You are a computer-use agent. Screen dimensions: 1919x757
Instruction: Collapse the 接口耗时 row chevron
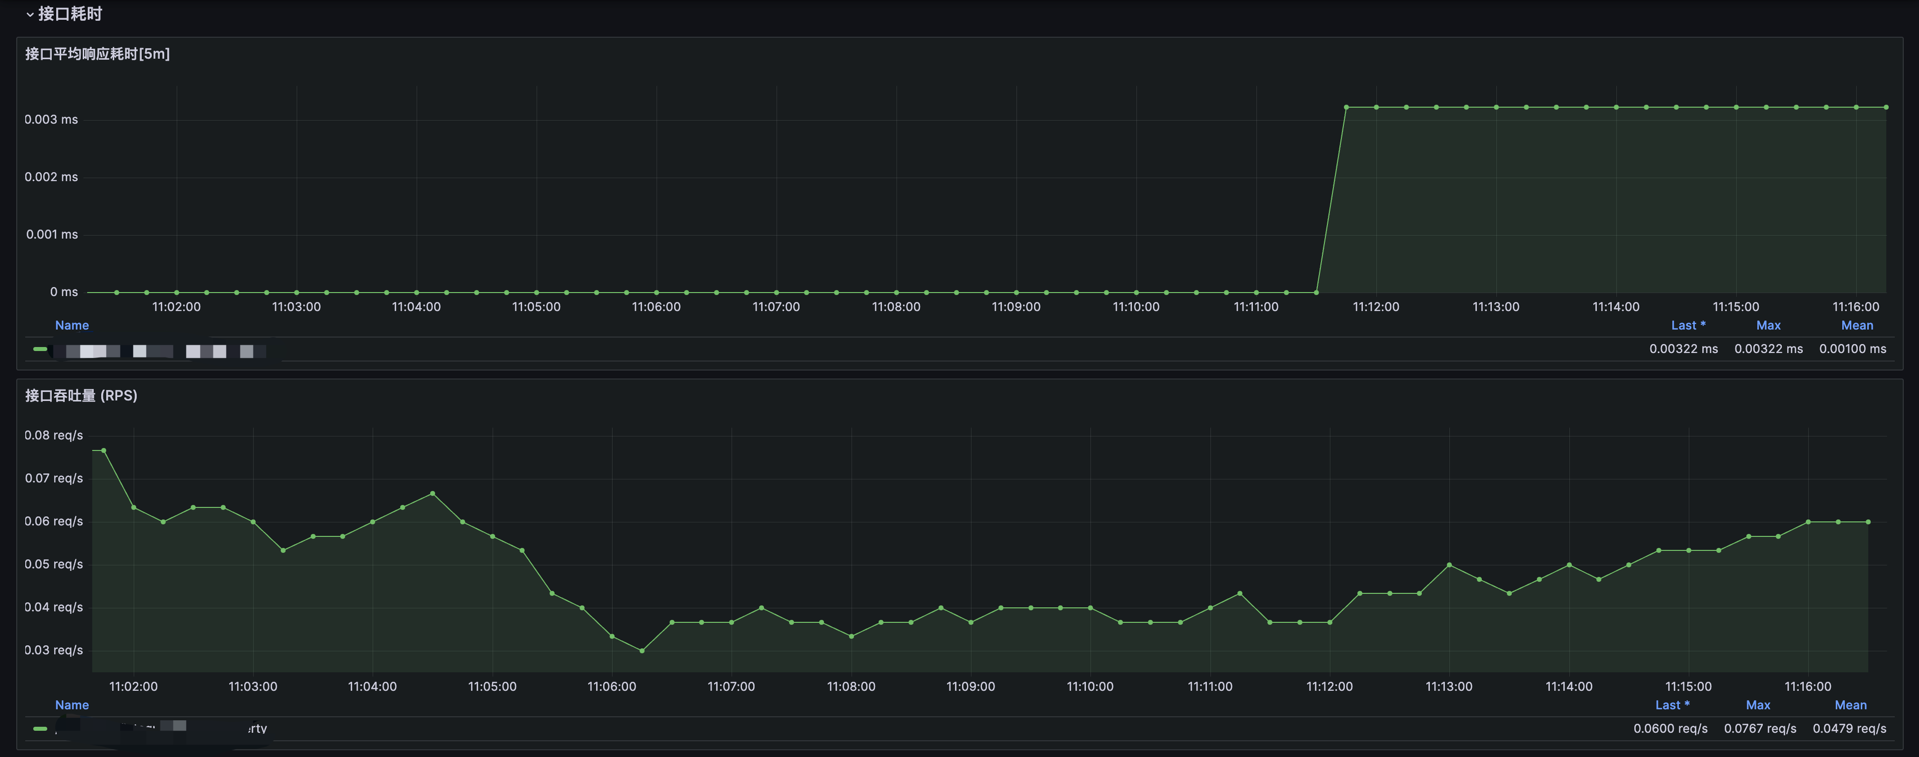tap(29, 15)
